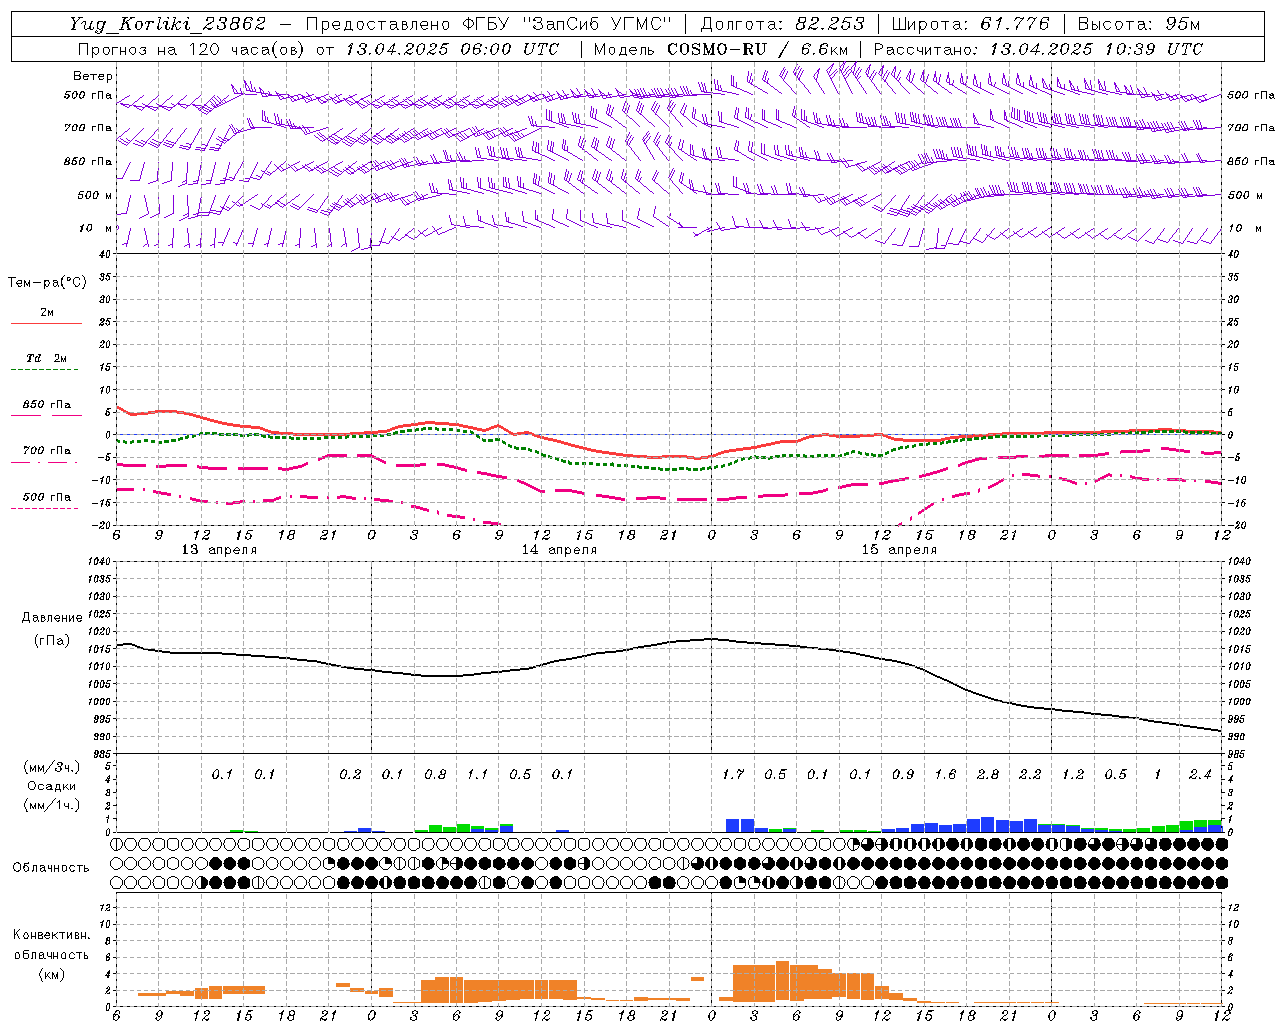Click the (км) unit under convective cloud label
The image size is (1280, 1024).
click(x=51, y=974)
